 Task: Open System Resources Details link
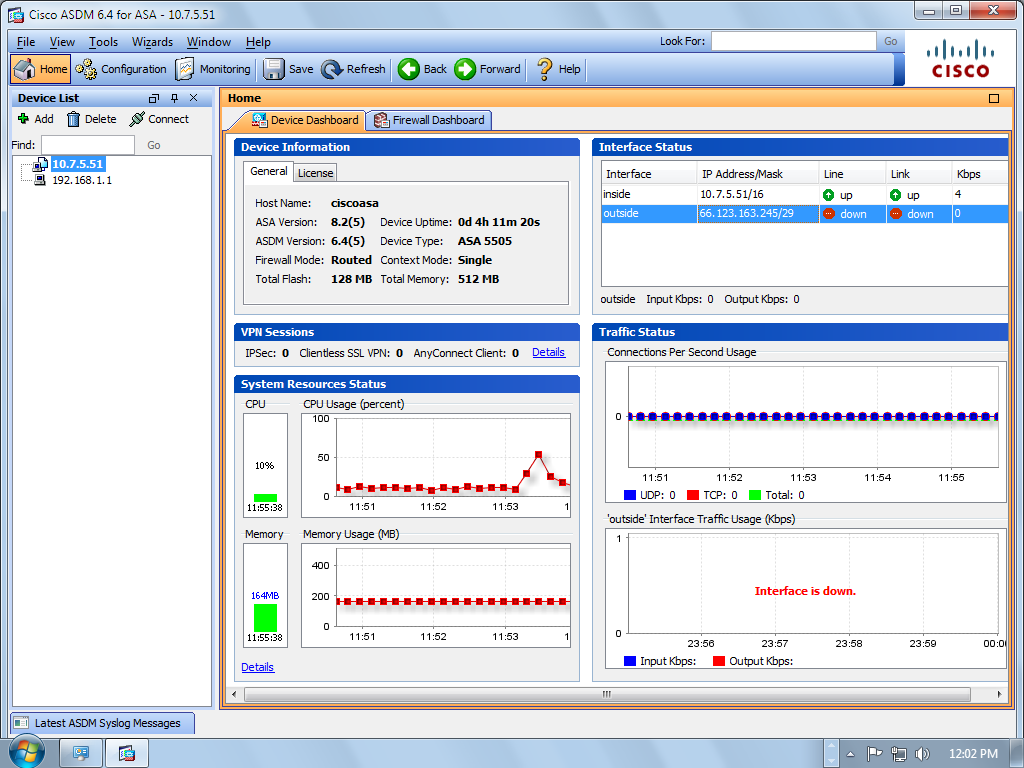click(257, 667)
